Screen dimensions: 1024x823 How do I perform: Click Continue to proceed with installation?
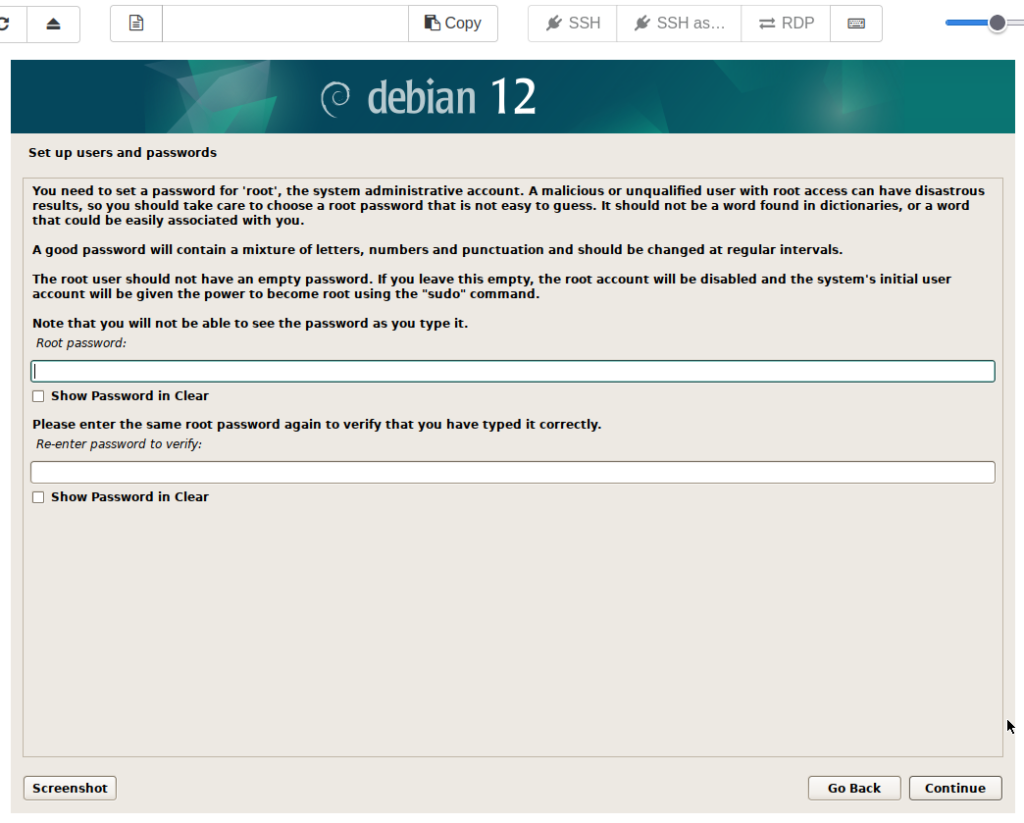click(955, 788)
